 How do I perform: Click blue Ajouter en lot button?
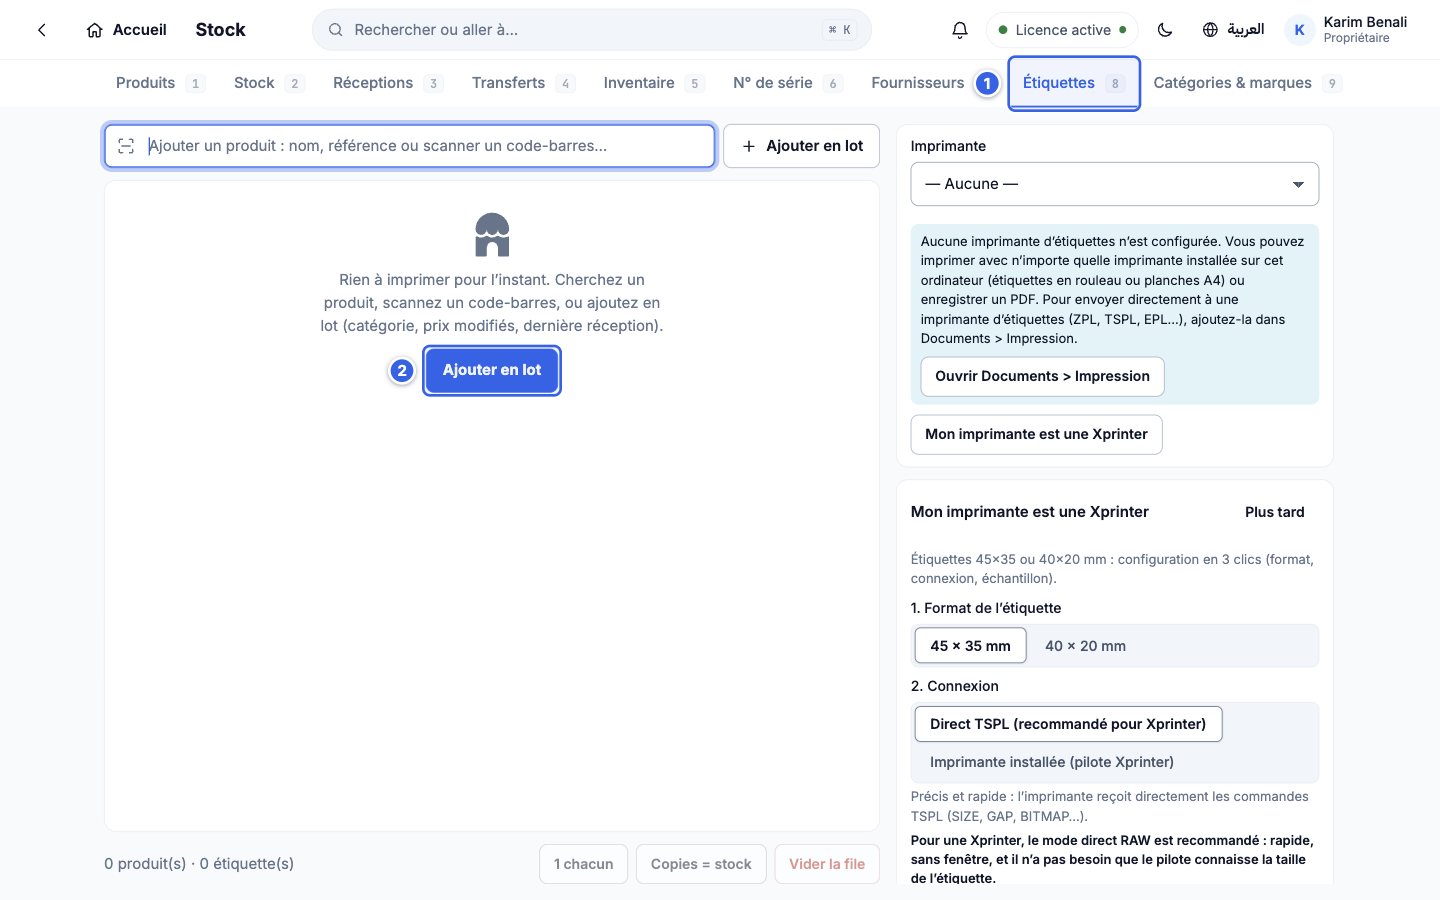[x=492, y=370]
